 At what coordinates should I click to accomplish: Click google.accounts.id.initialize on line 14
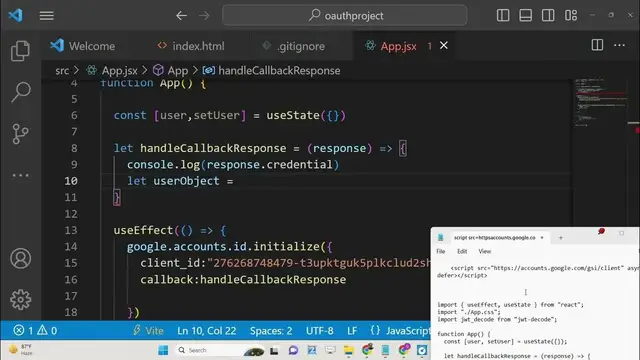click(223, 247)
